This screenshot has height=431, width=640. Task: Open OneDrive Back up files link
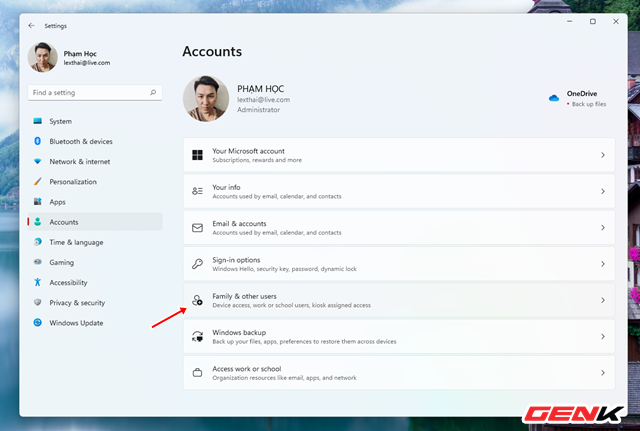[589, 104]
